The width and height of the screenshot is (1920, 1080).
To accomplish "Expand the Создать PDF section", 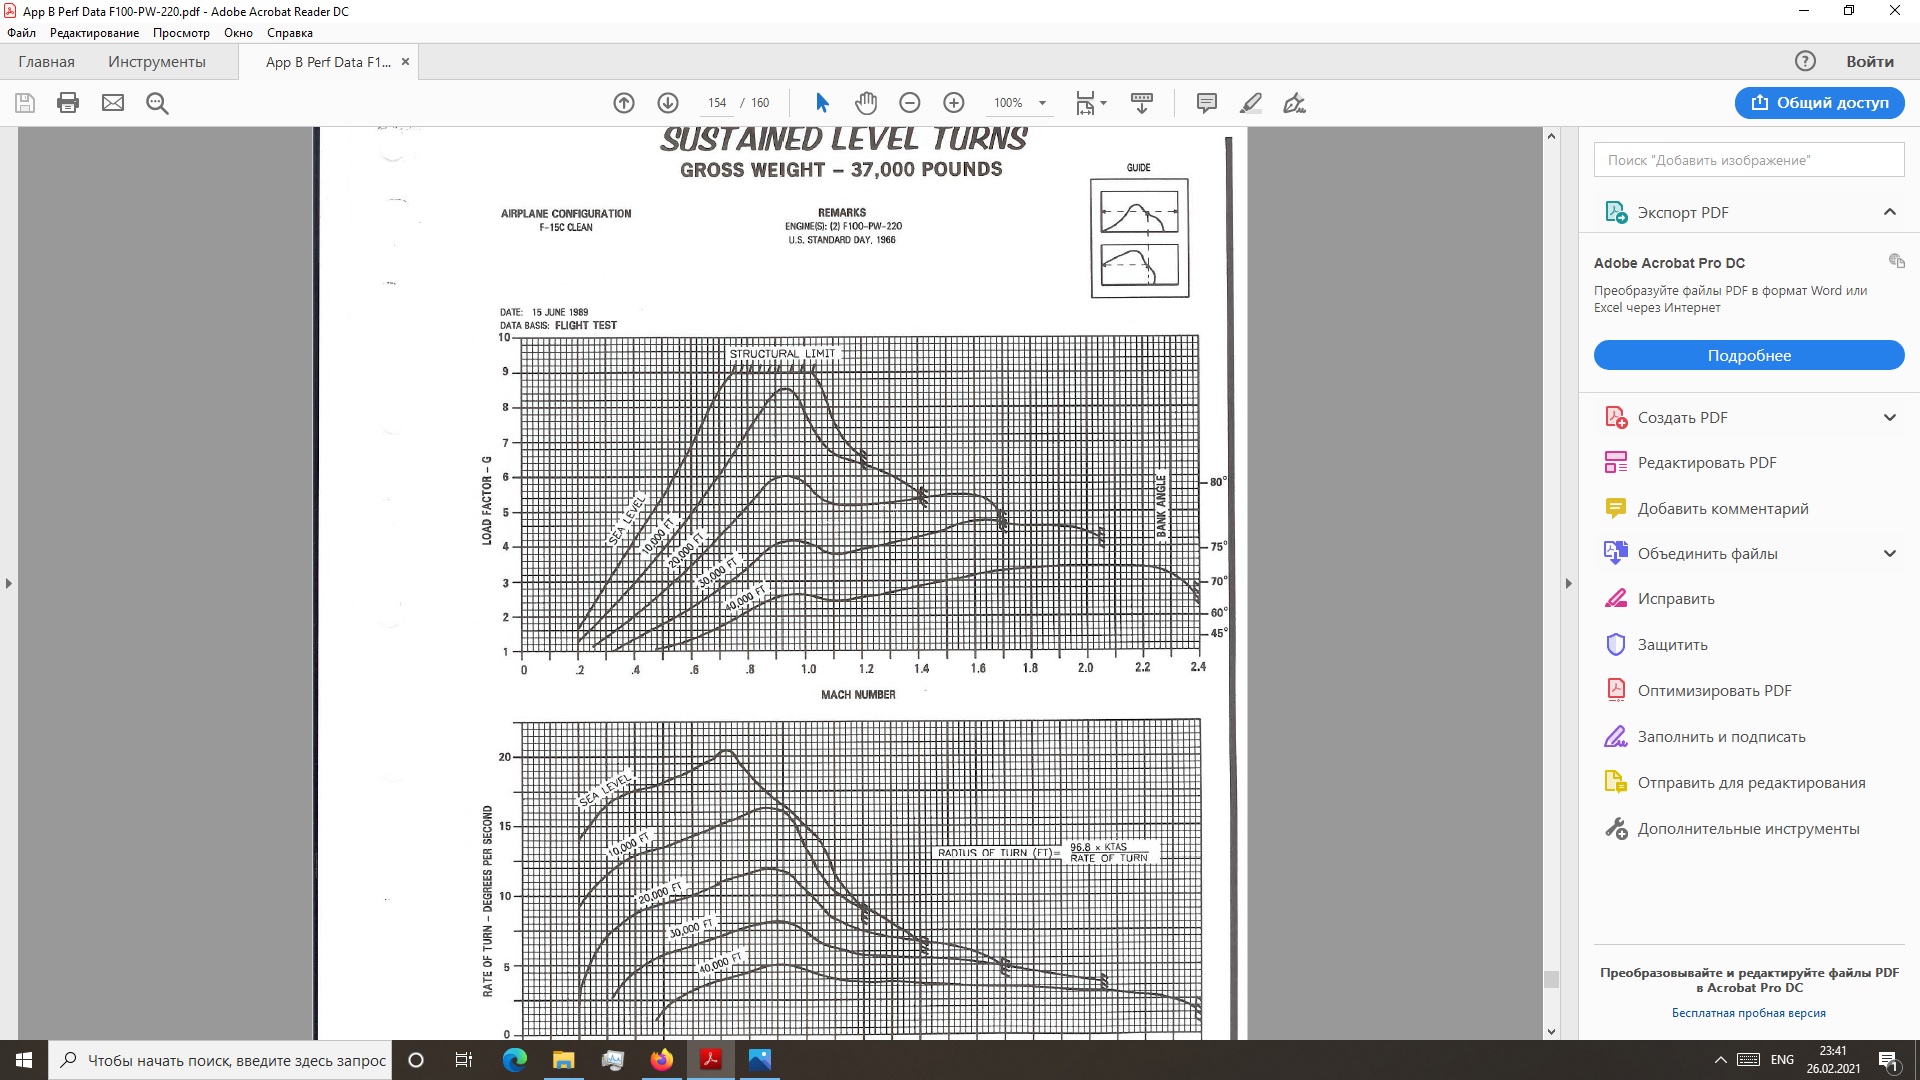I will pos(1889,418).
